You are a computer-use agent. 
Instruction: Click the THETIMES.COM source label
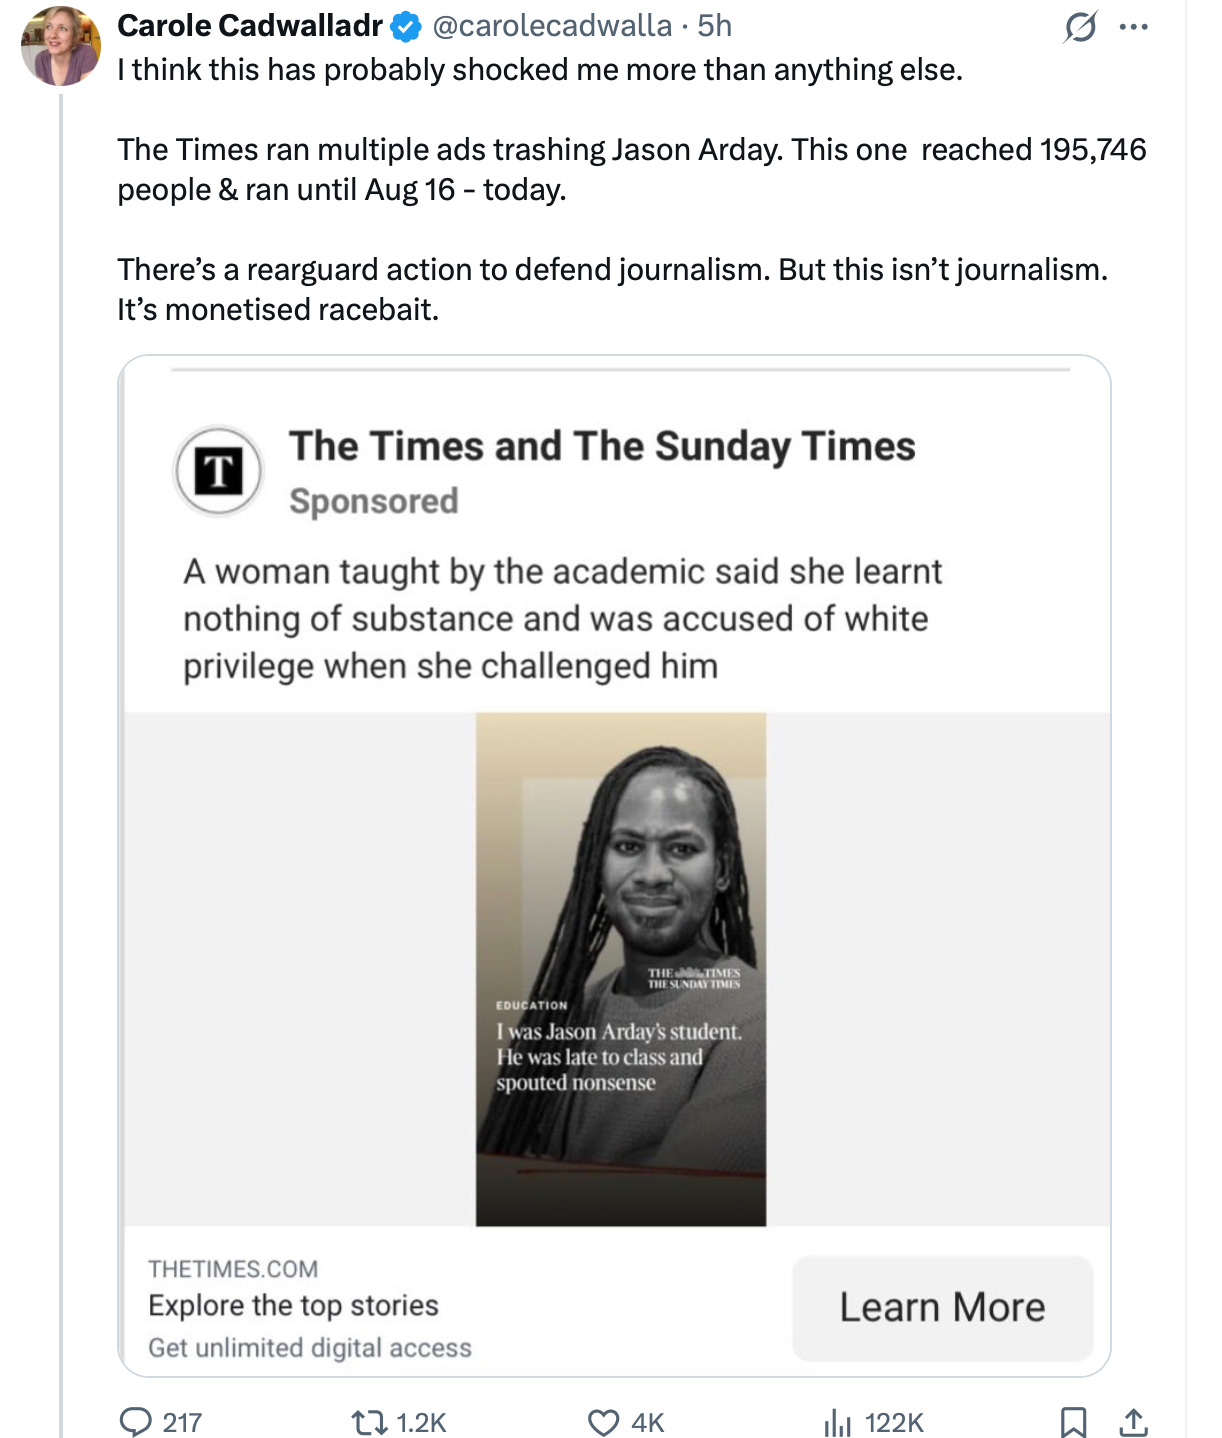pyautogui.click(x=233, y=1269)
